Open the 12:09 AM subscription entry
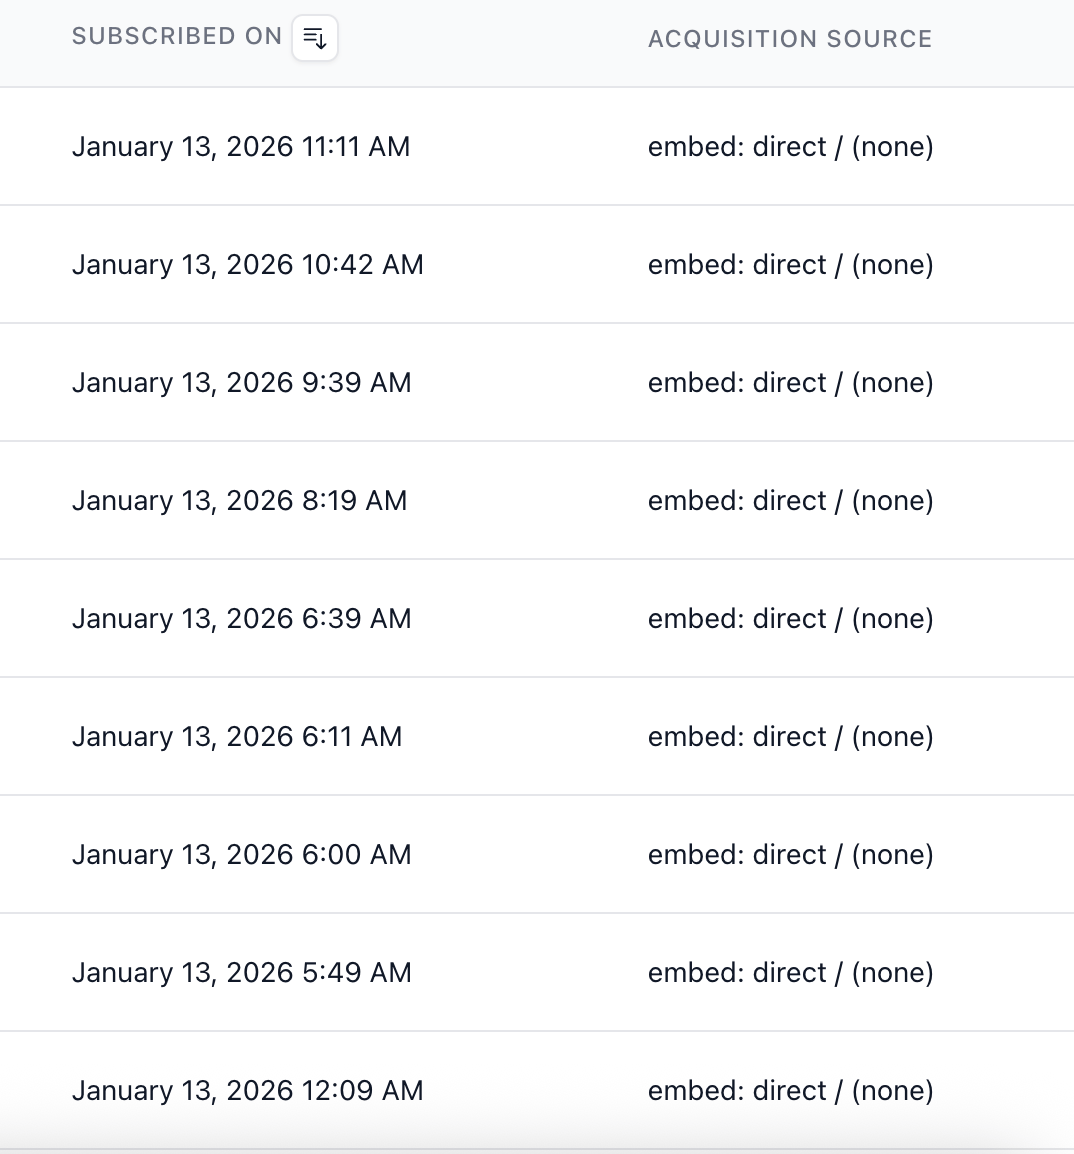 tap(248, 1091)
